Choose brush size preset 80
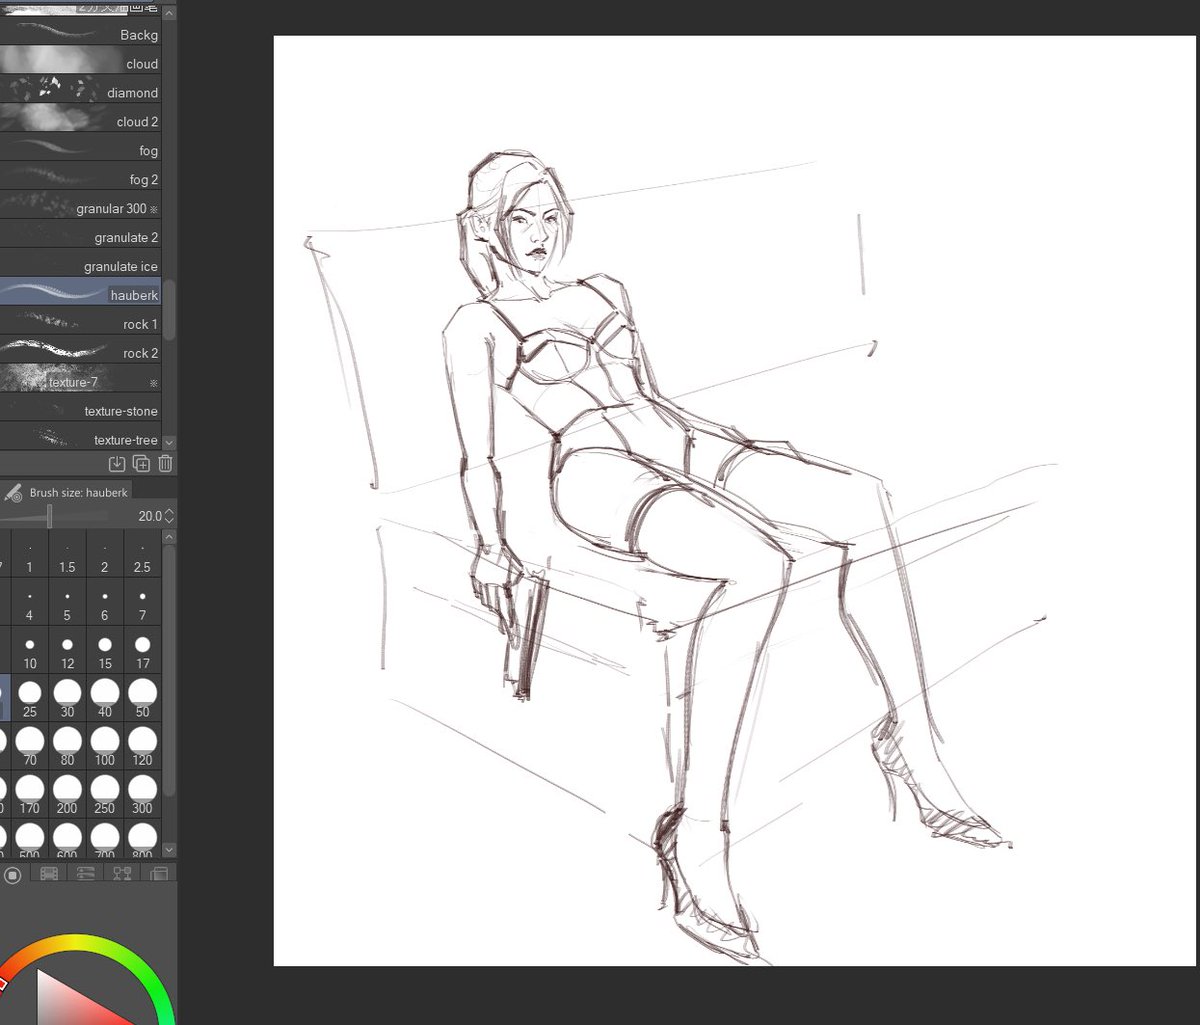This screenshot has width=1200, height=1025. tap(67, 748)
